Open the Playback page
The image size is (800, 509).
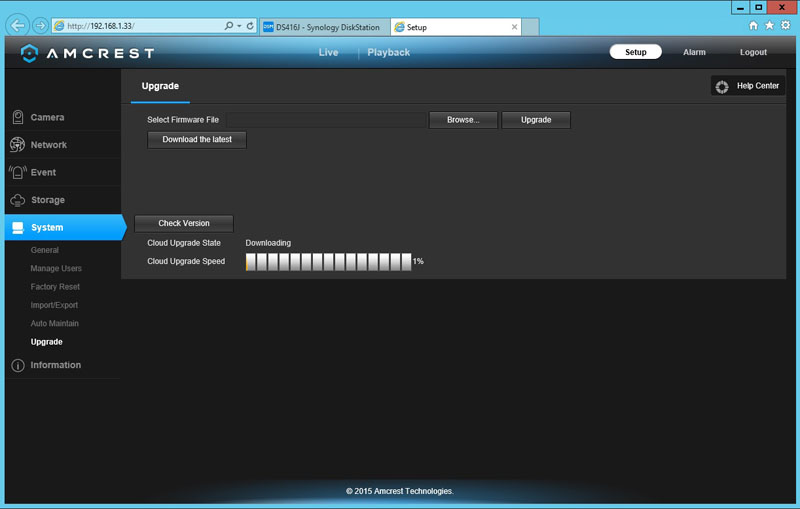[x=389, y=53]
